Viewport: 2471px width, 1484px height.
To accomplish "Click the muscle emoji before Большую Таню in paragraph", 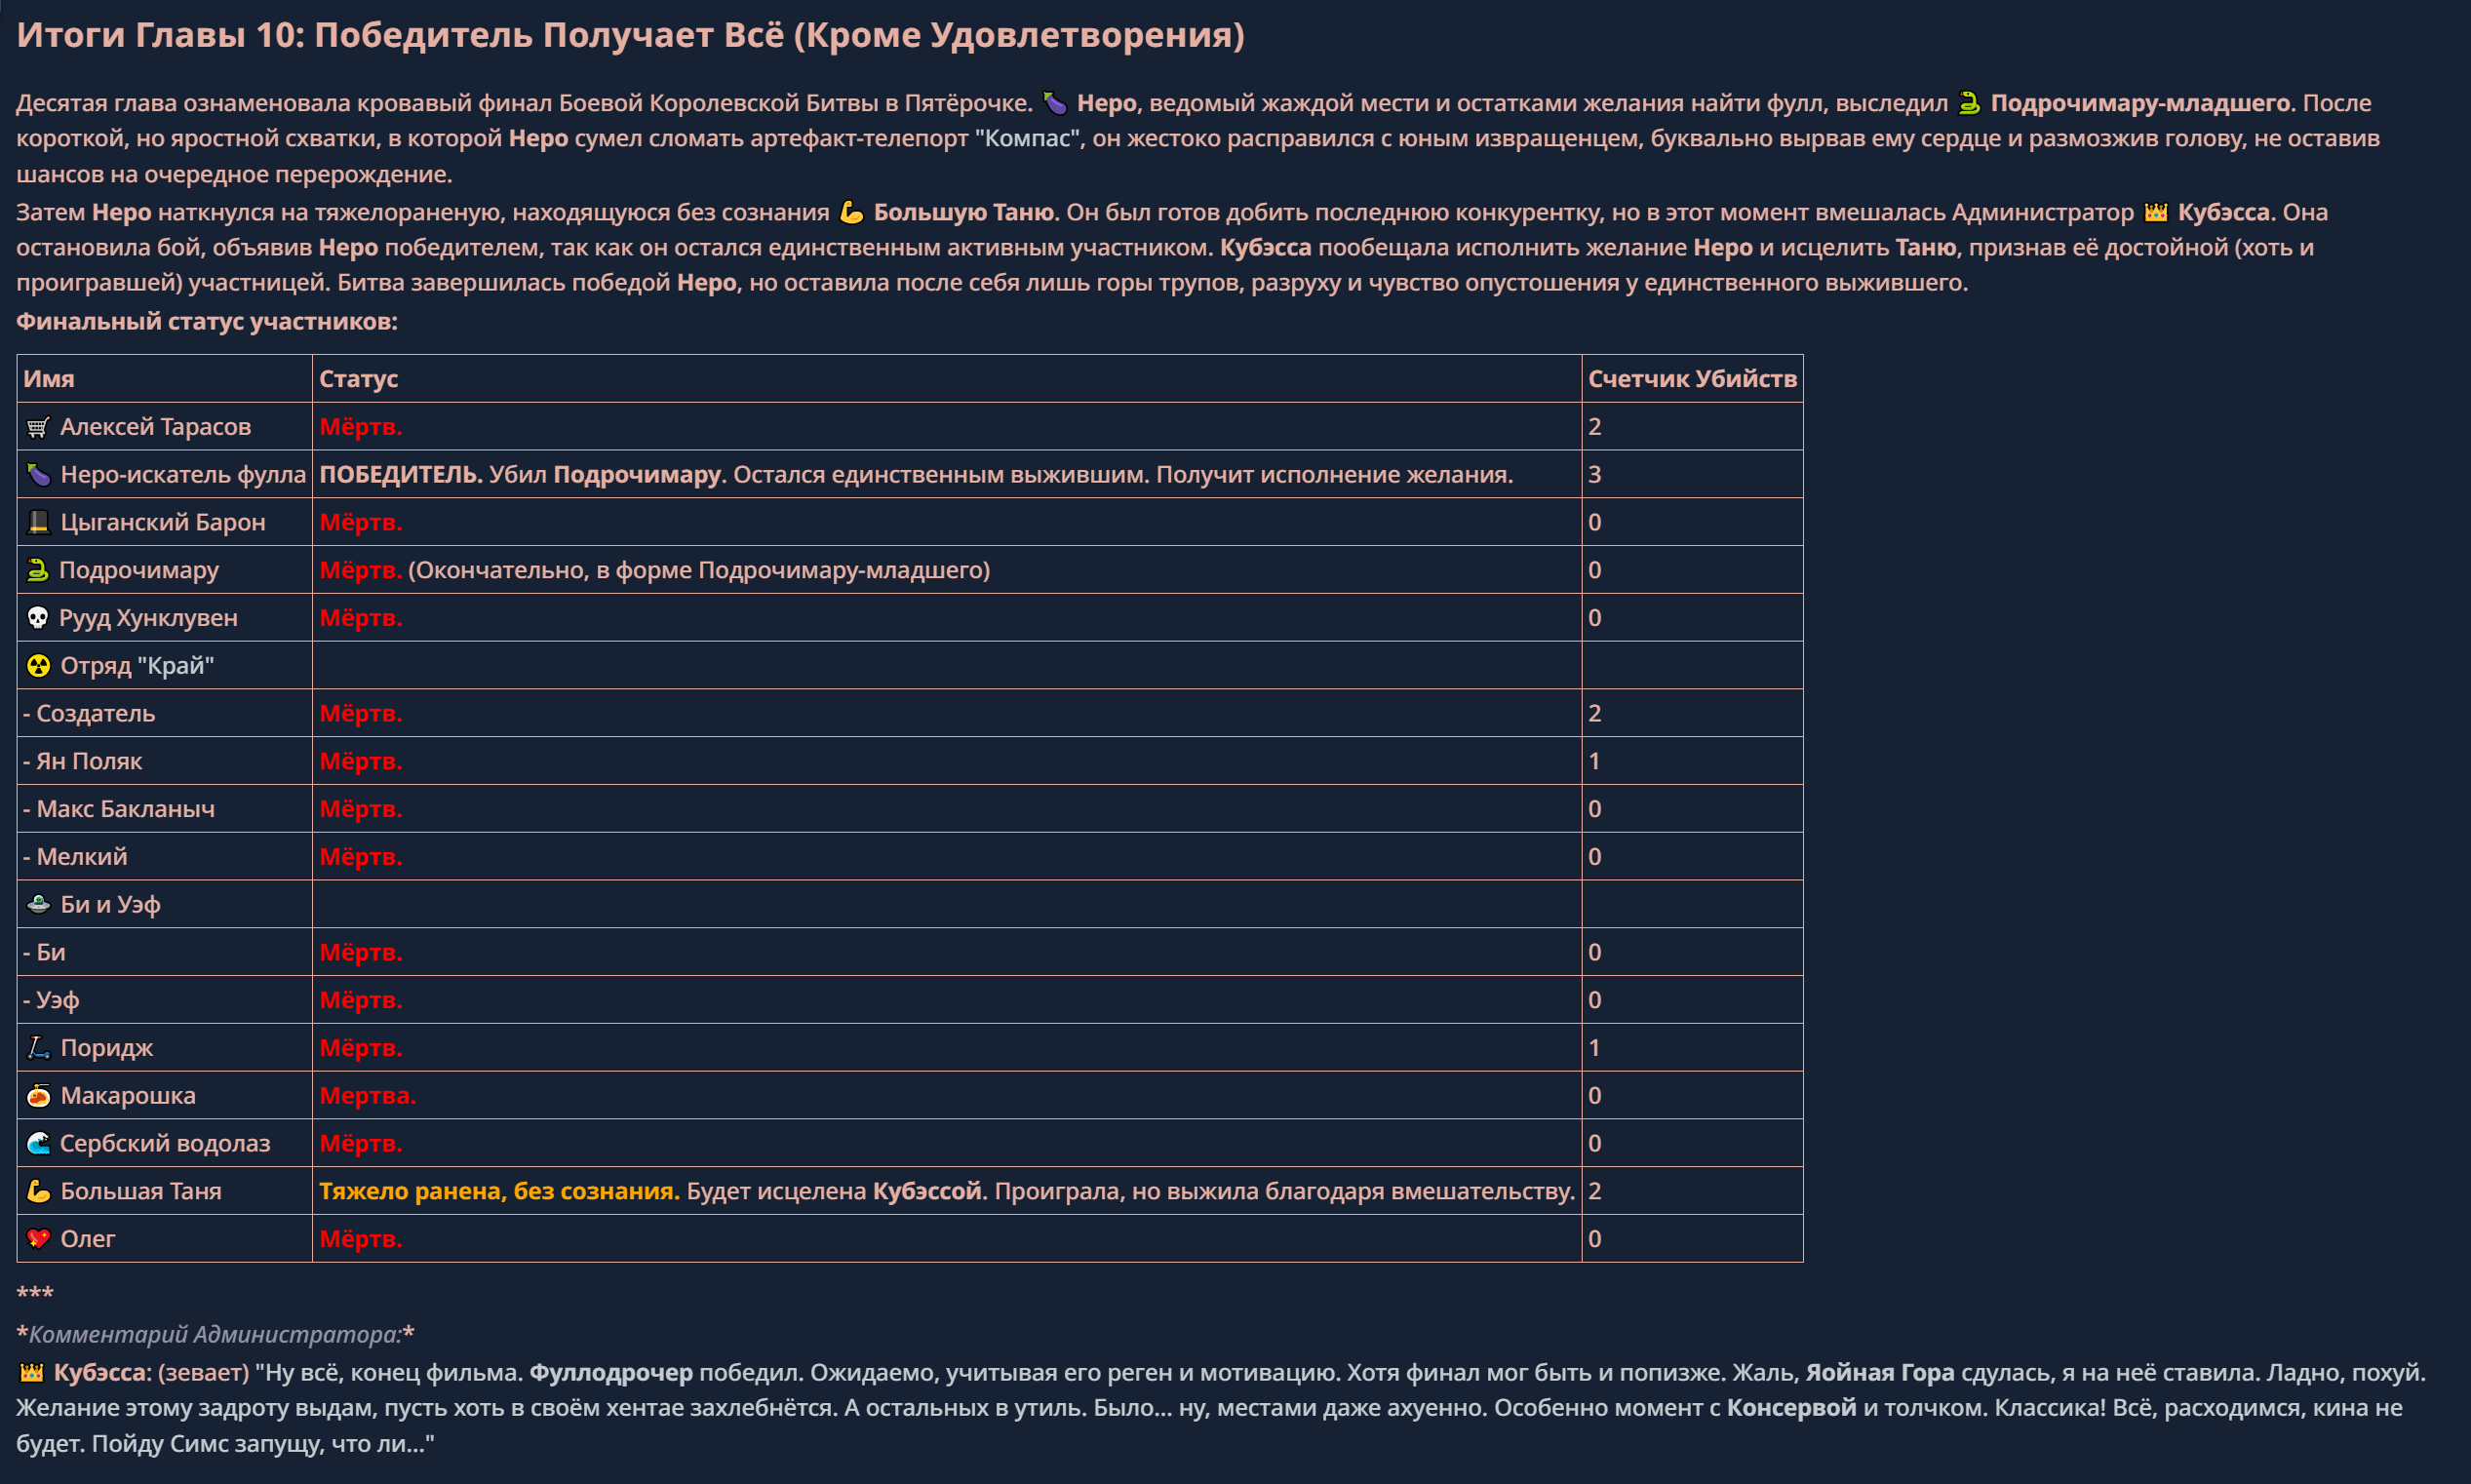I will coord(851,213).
